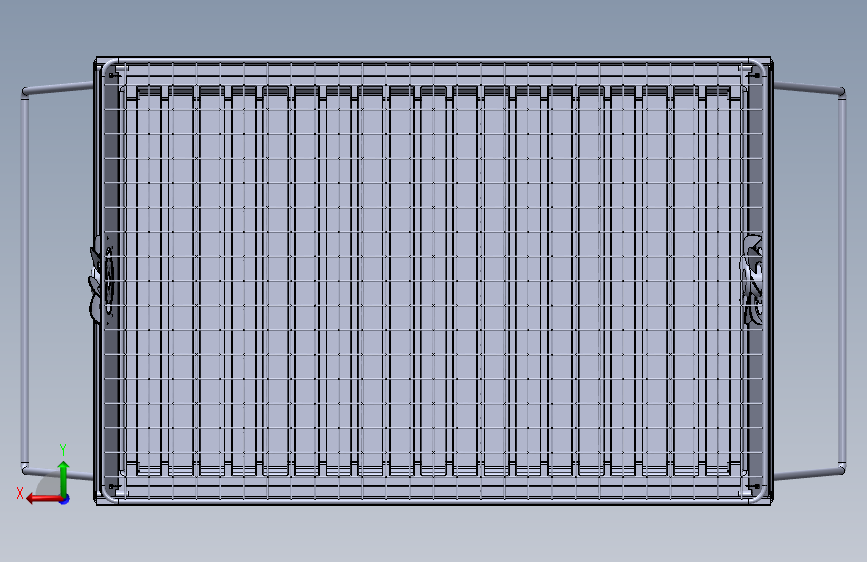Select the left tubular carry handle of the model
Viewport: 867px width, 562px height.
(25, 281)
